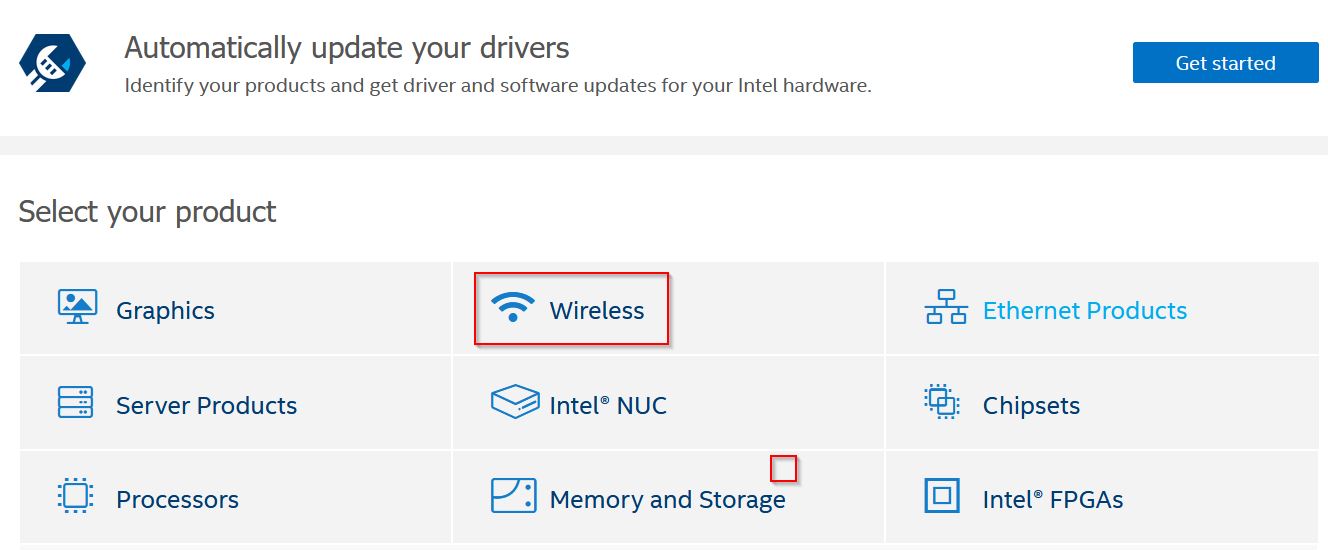This screenshot has width=1328, height=550.
Task: Click the Ethernet network topology icon
Action: [946, 307]
